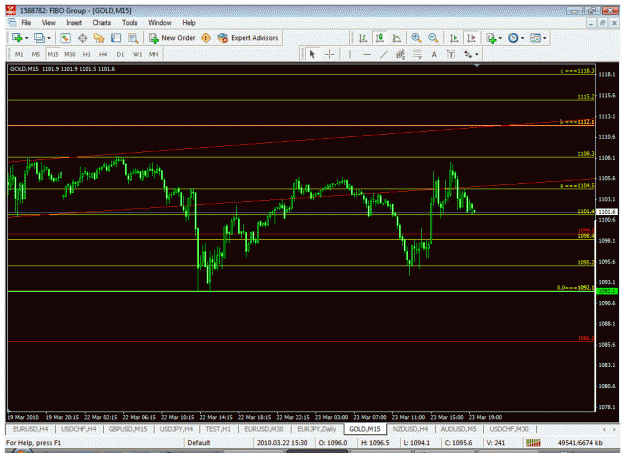
Task: Open the Insert menu
Action: click(74, 23)
